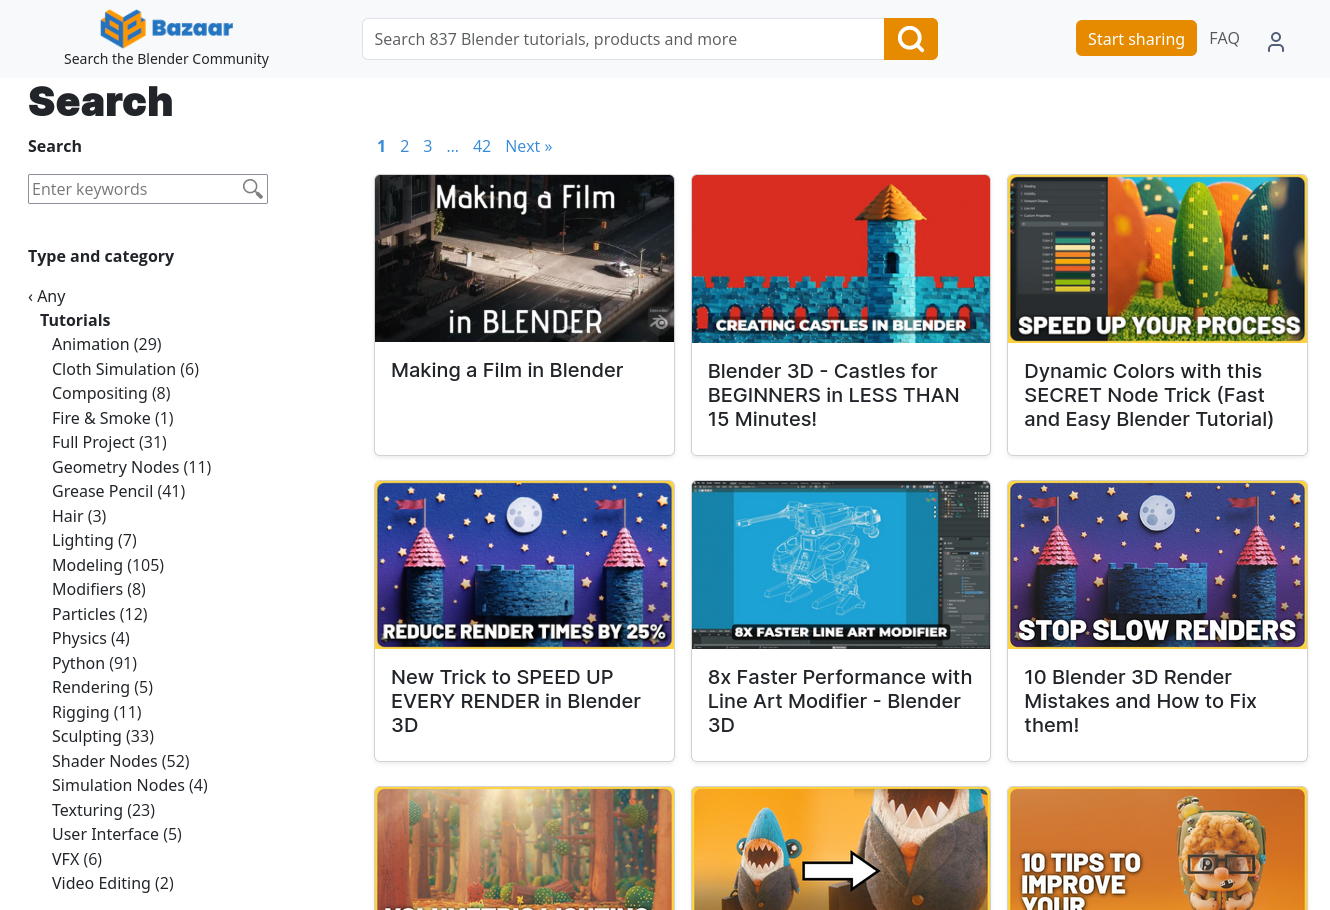This screenshot has height=910, width=1330.
Task: Filter by User Interface (5)
Action: click(x=117, y=834)
